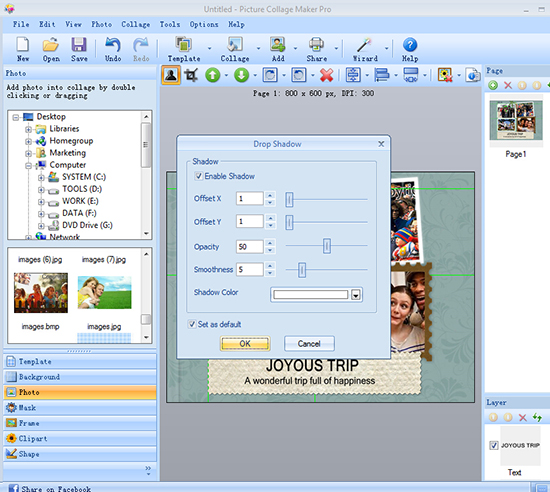
Task: Open the File menu
Action: pos(21,24)
